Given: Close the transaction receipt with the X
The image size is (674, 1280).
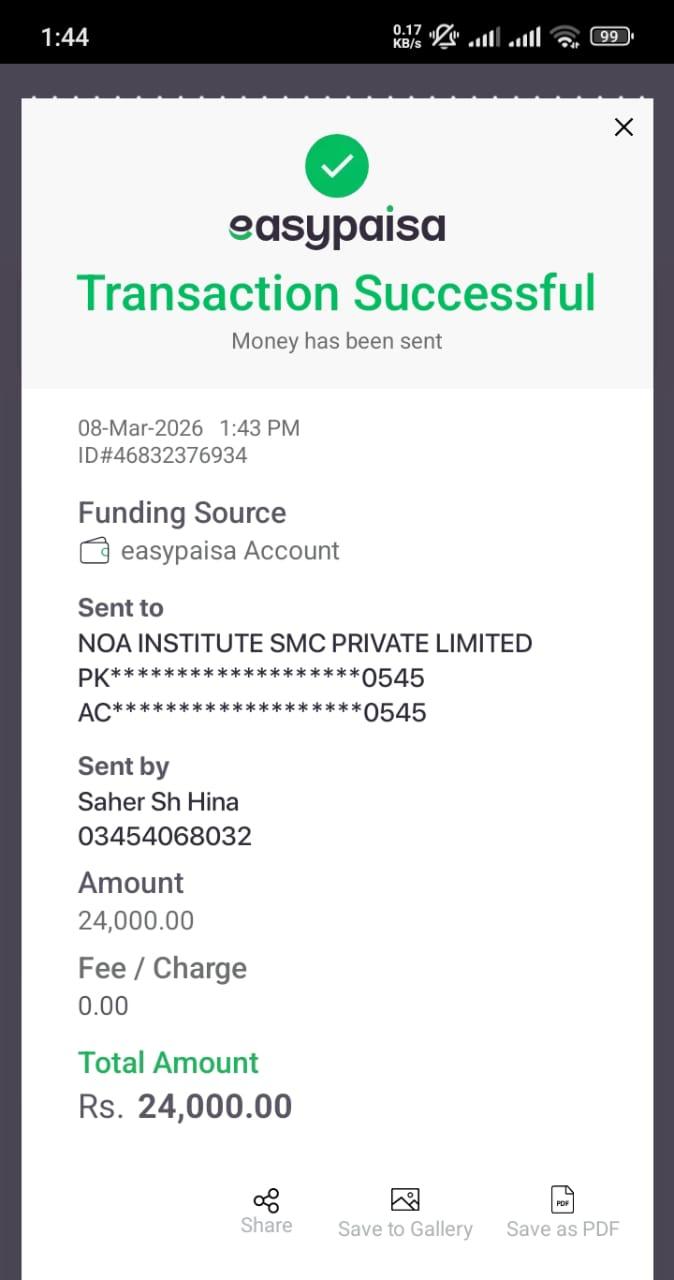Looking at the screenshot, I should point(624,127).
